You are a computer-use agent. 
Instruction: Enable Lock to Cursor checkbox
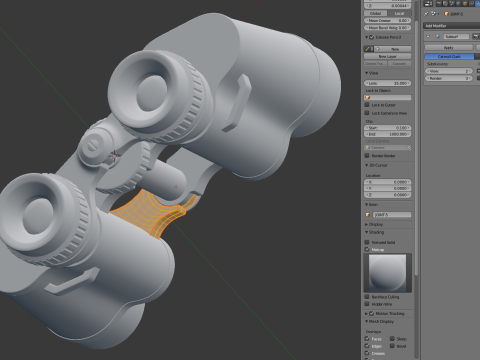367,105
